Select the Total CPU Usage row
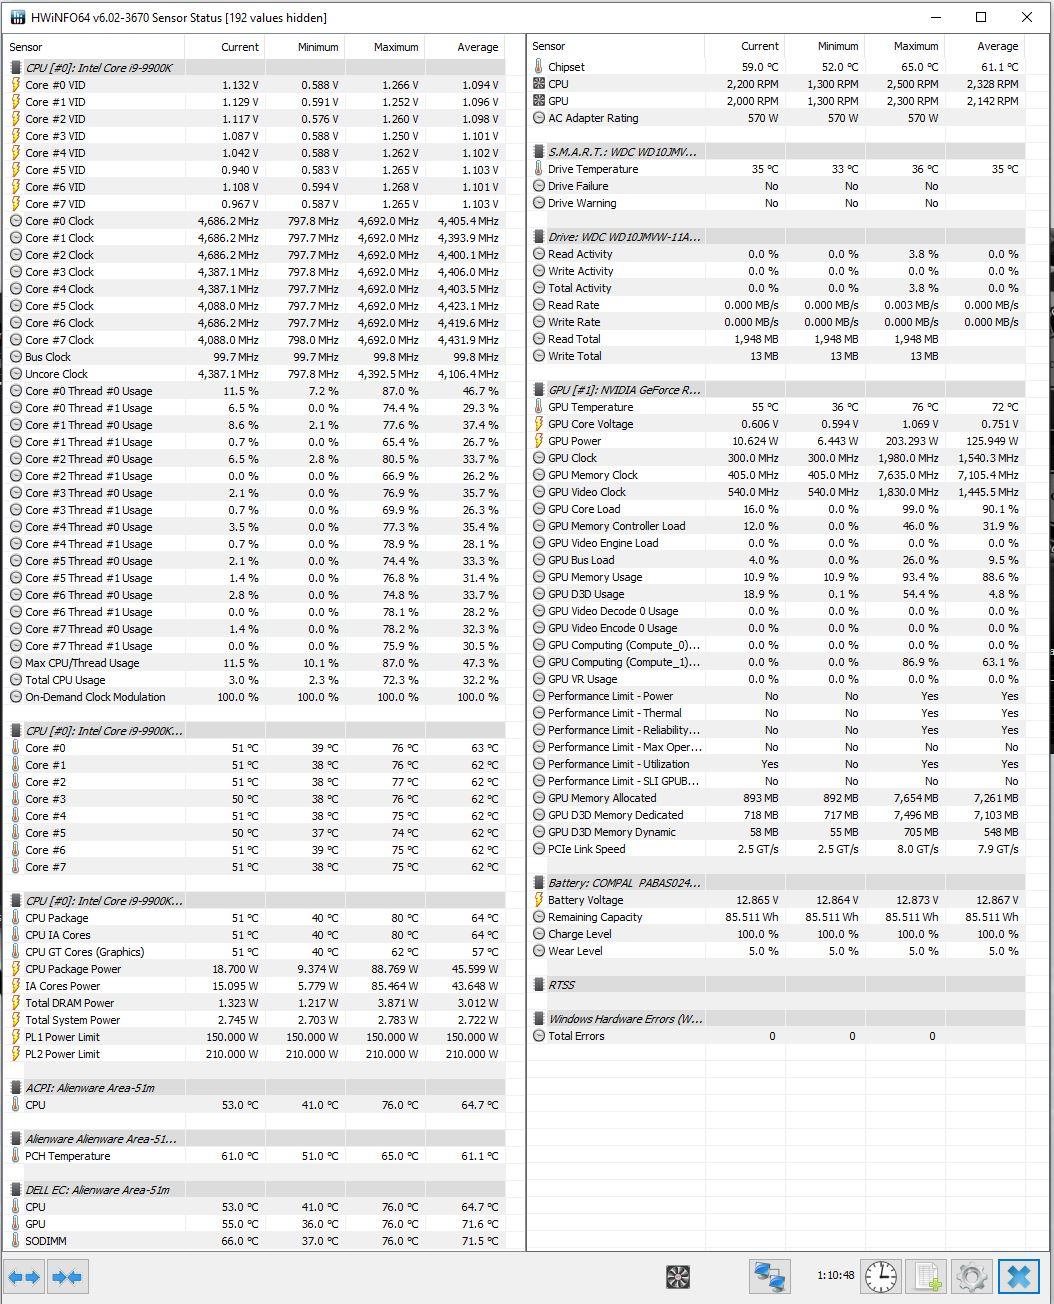This screenshot has height=1304, width=1054. (255, 680)
